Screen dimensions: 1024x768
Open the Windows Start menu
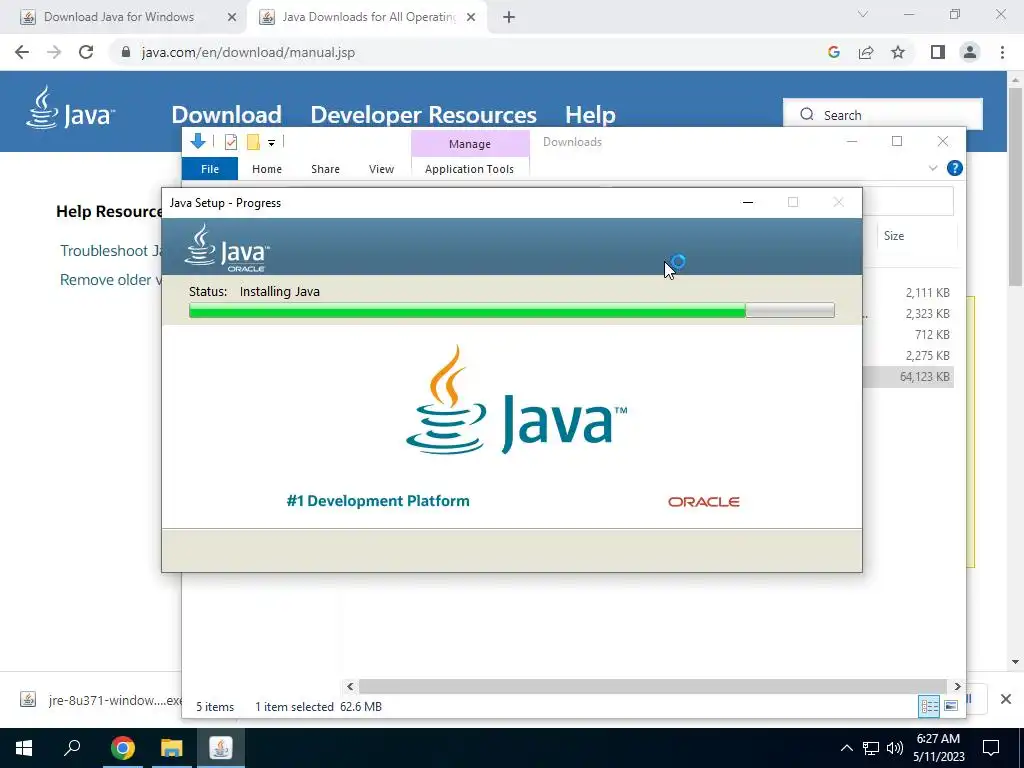coord(24,748)
